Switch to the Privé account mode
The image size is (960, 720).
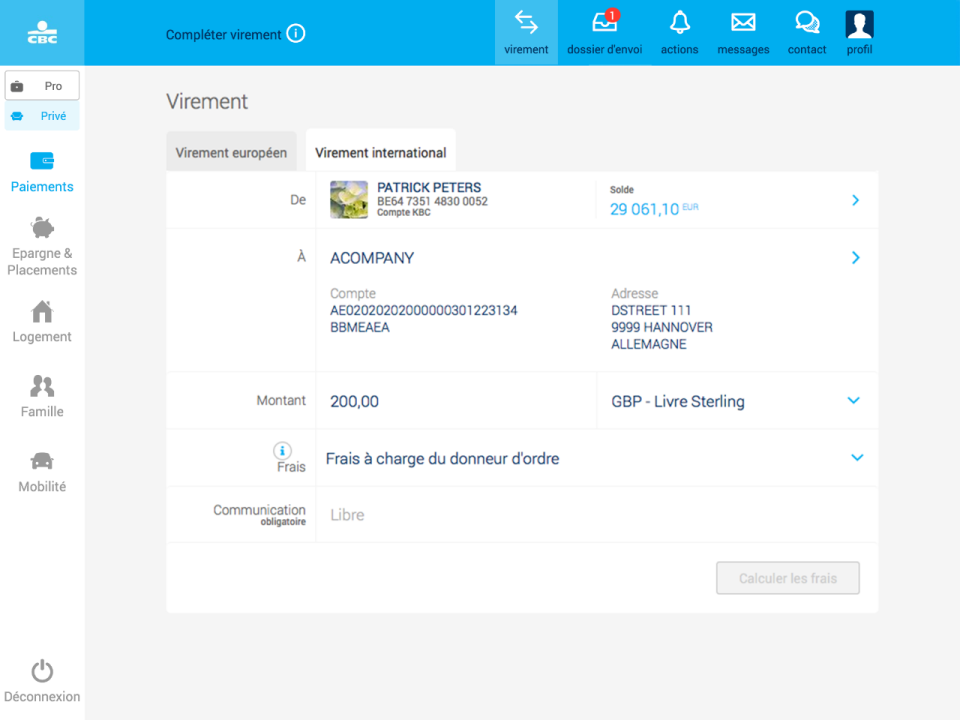tap(42, 116)
